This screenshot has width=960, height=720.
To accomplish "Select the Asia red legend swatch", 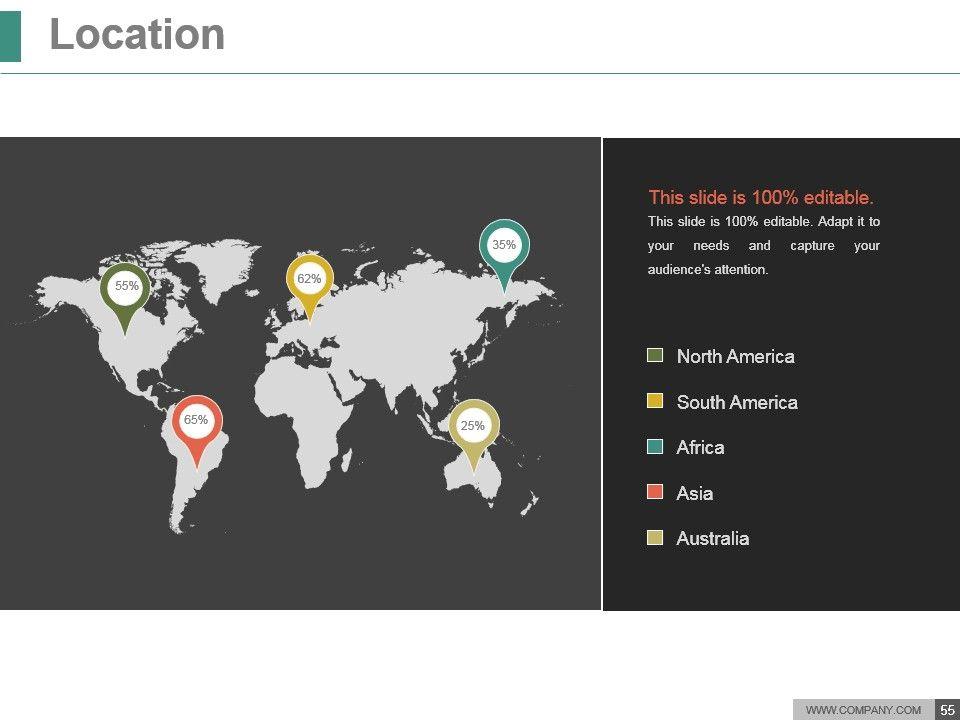I will (x=656, y=492).
